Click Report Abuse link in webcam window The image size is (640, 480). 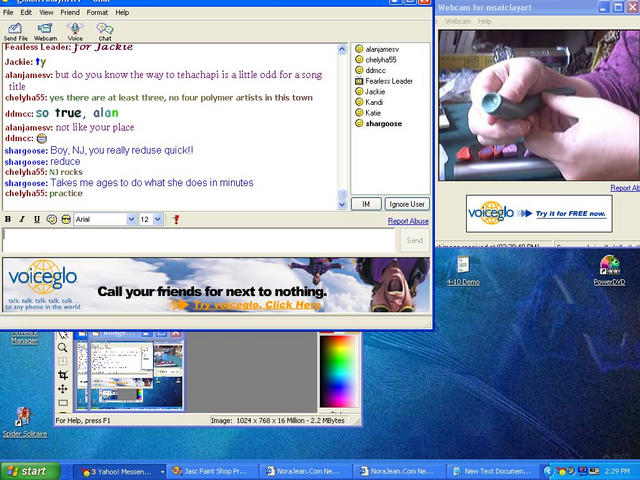(625, 188)
